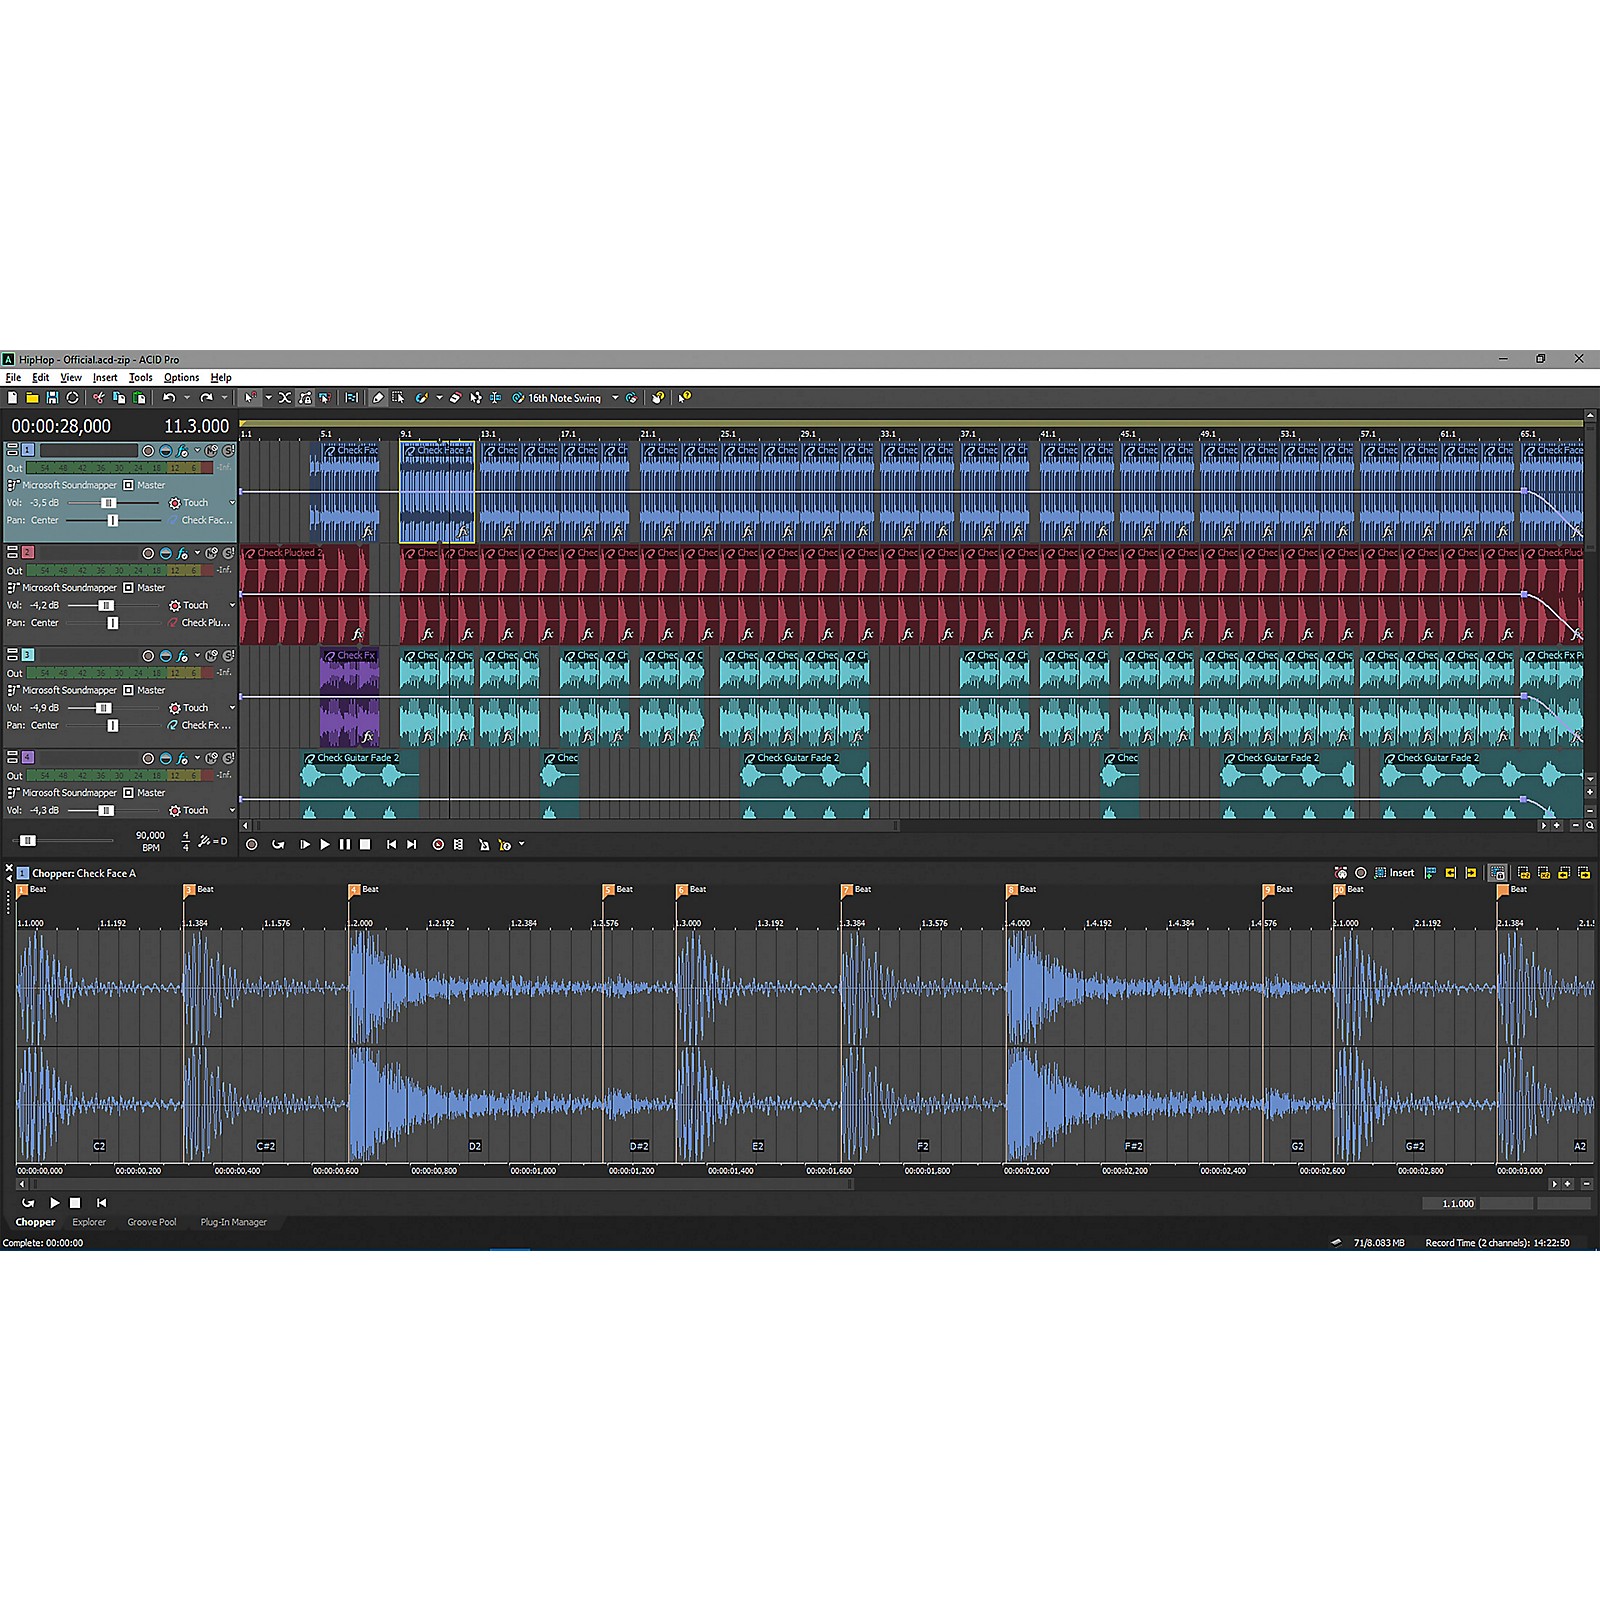This screenshot has height=1600, width=1600.
Task: Open the File menu
Action: 13,378
